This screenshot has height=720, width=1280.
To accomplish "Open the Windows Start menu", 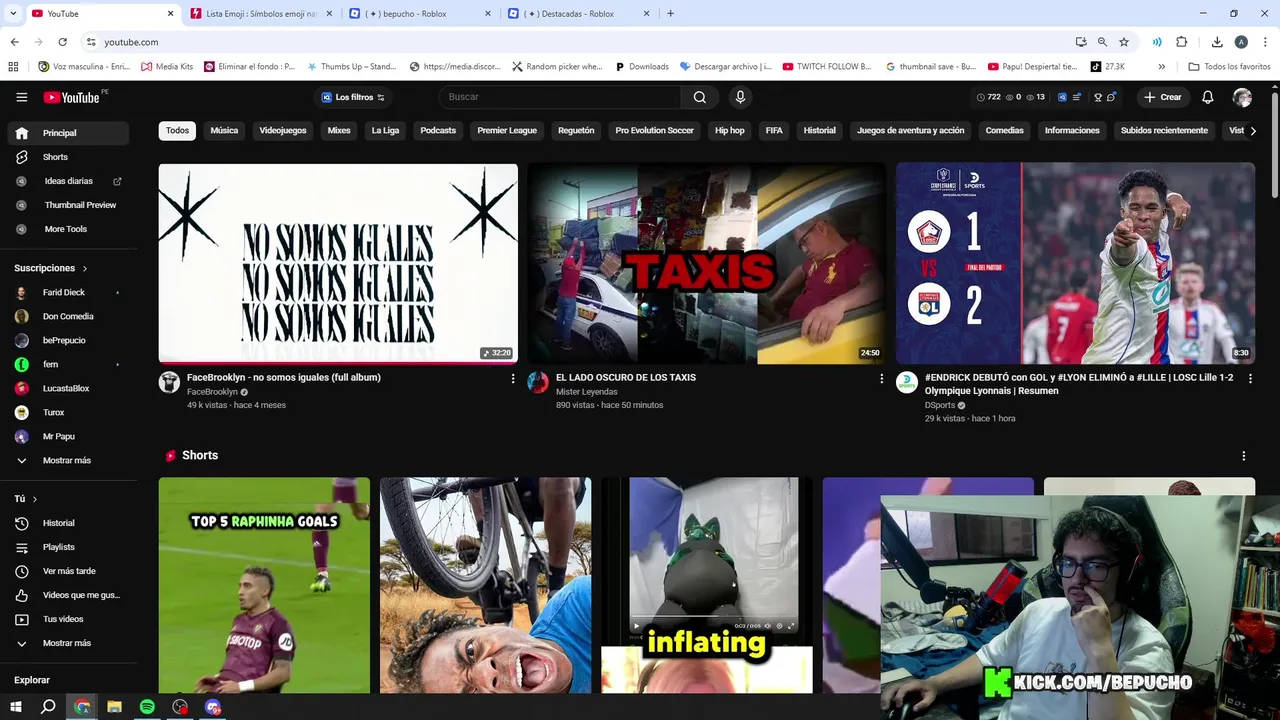I will point(16,707).
